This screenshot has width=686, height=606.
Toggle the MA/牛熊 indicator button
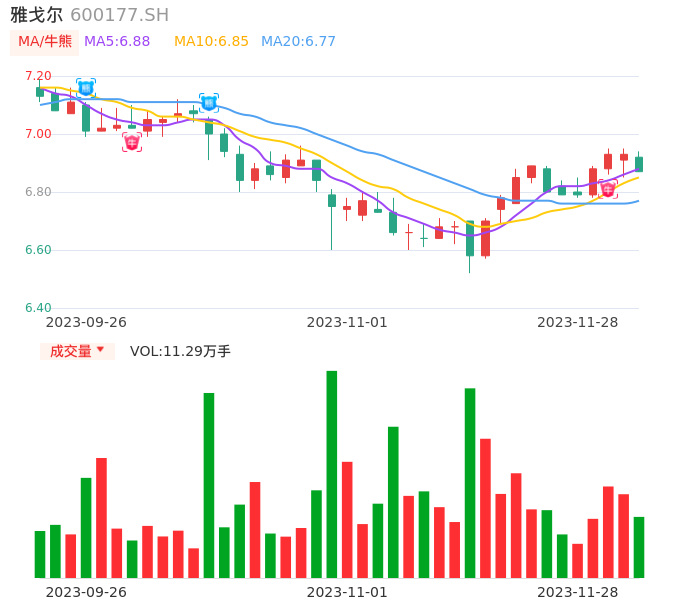pos(44,42)
